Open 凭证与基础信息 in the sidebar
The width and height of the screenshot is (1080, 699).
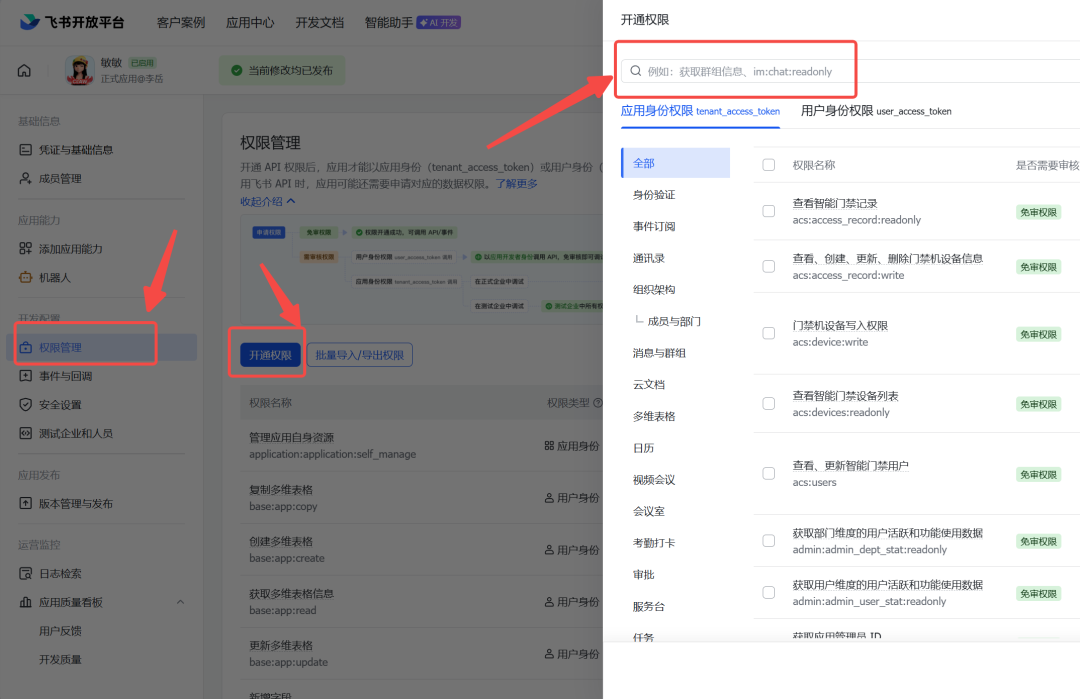[76, 149]
